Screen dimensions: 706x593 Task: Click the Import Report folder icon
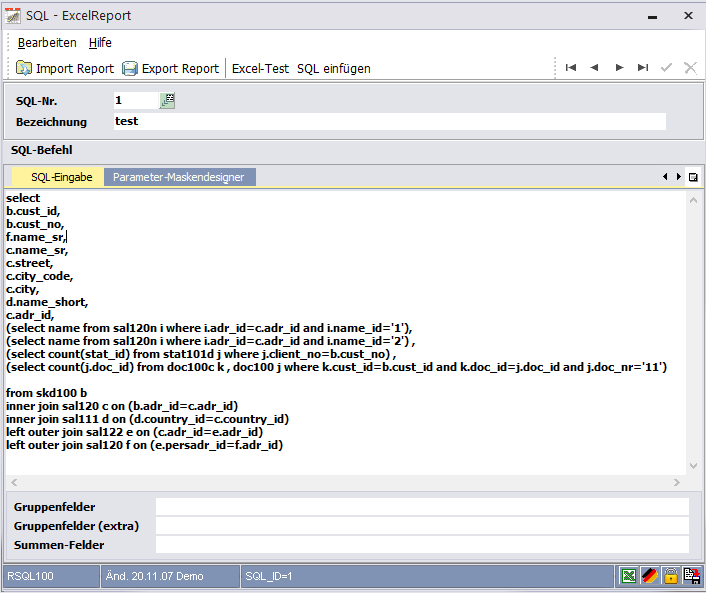(x=24, y=68)
